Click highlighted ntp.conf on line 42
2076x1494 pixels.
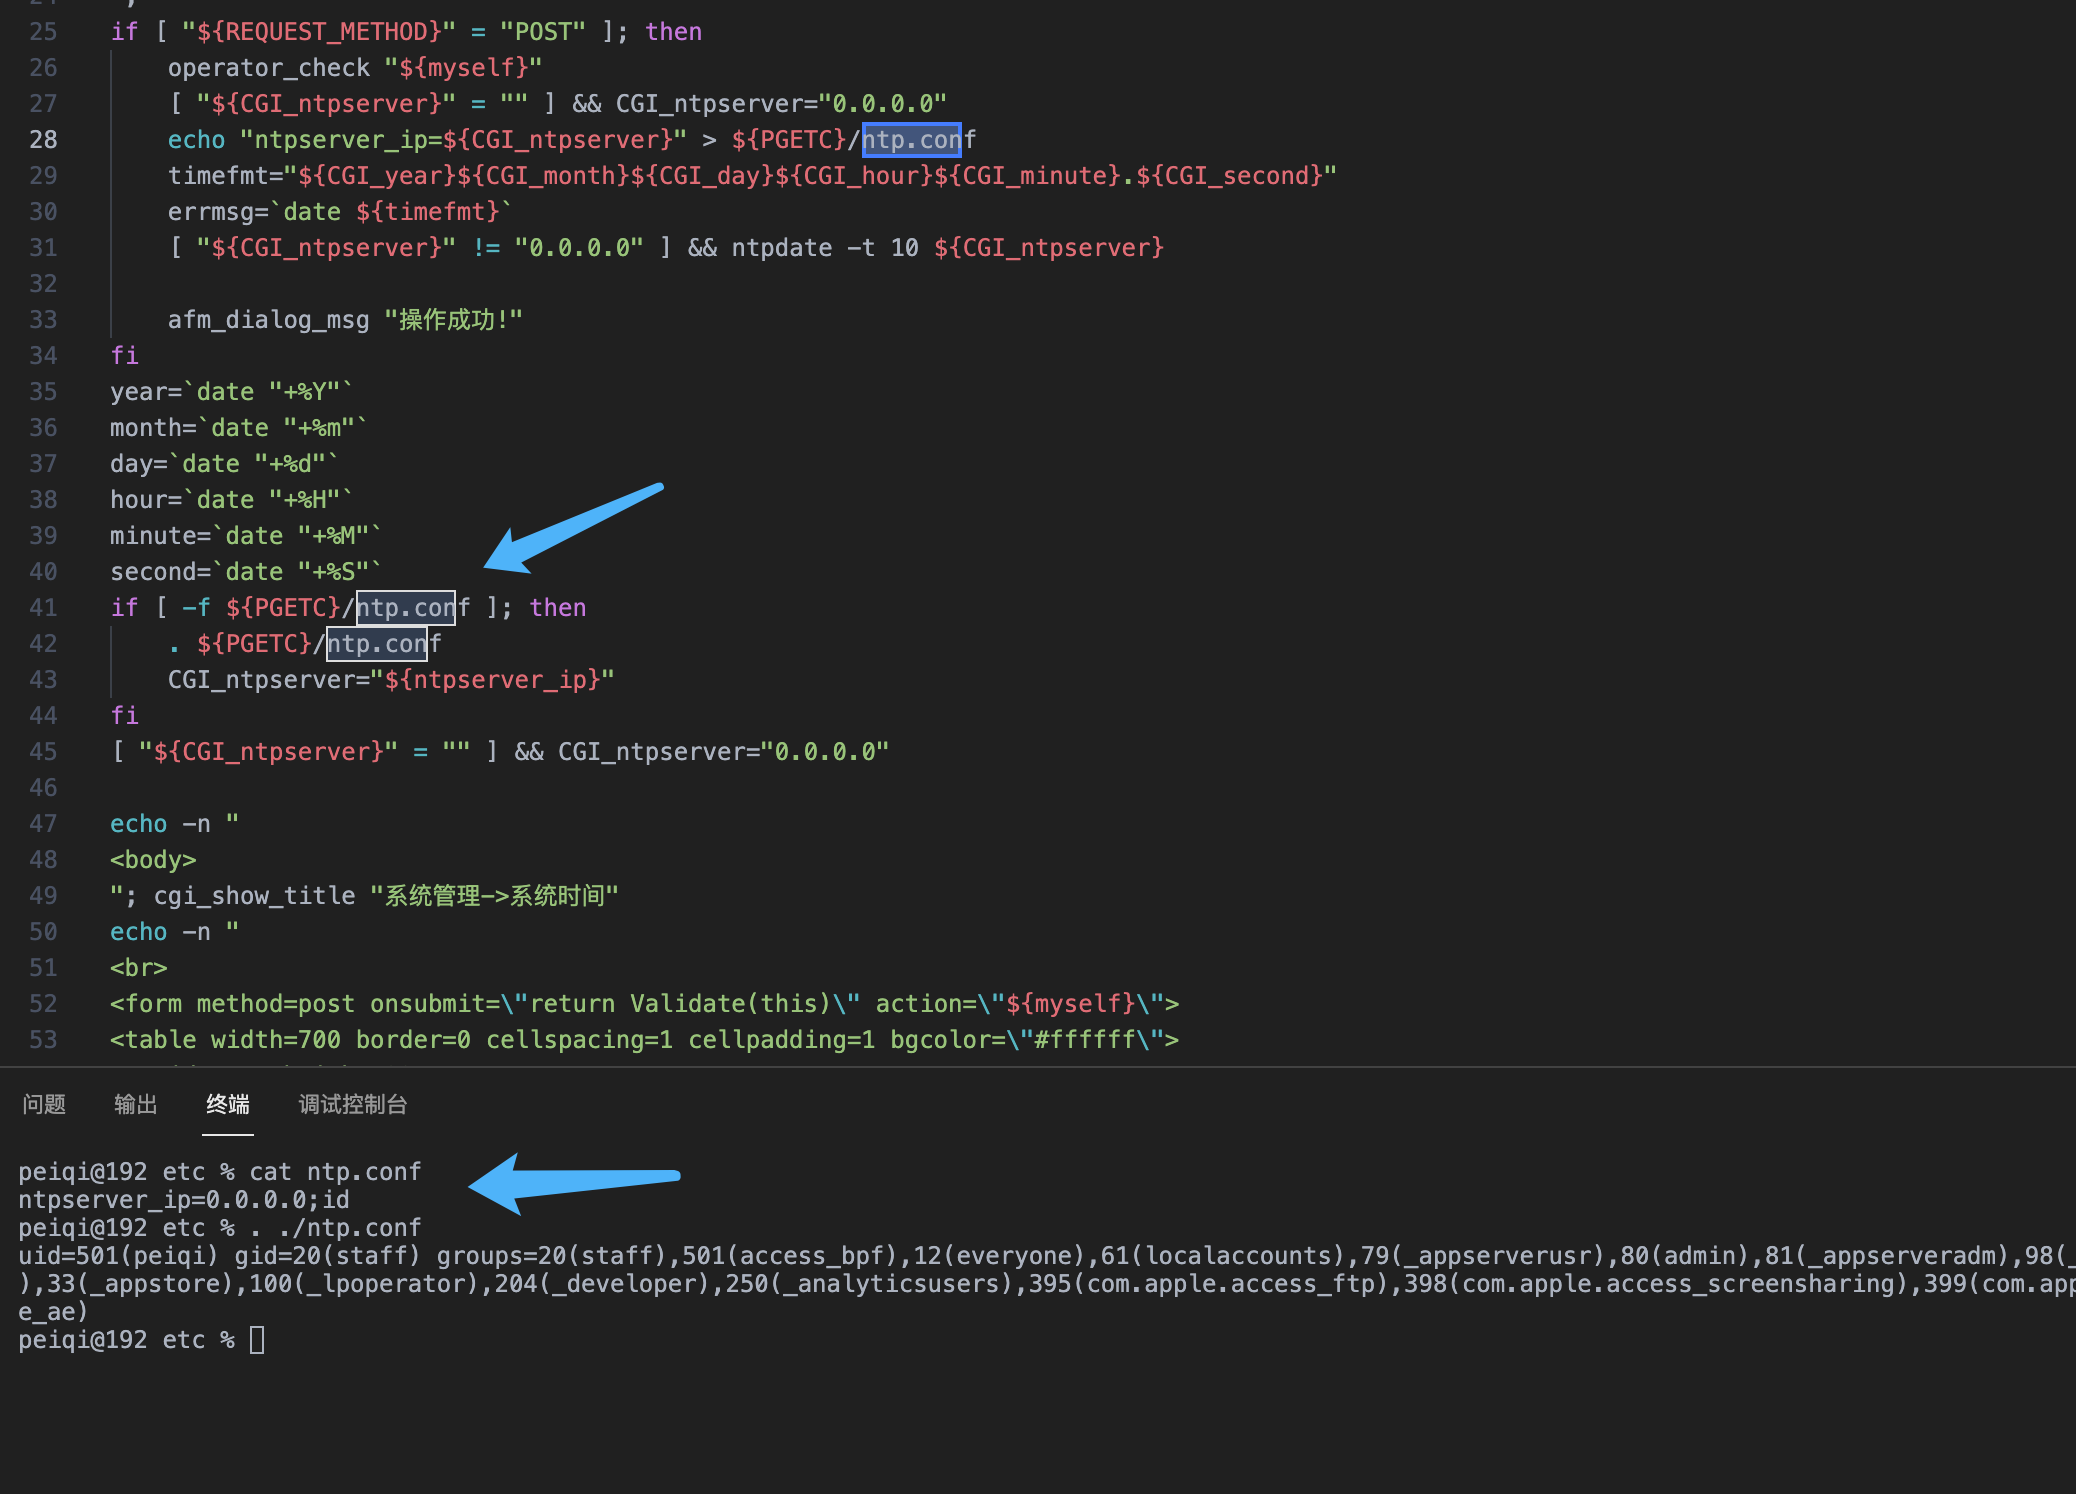[x=377, y=644]
